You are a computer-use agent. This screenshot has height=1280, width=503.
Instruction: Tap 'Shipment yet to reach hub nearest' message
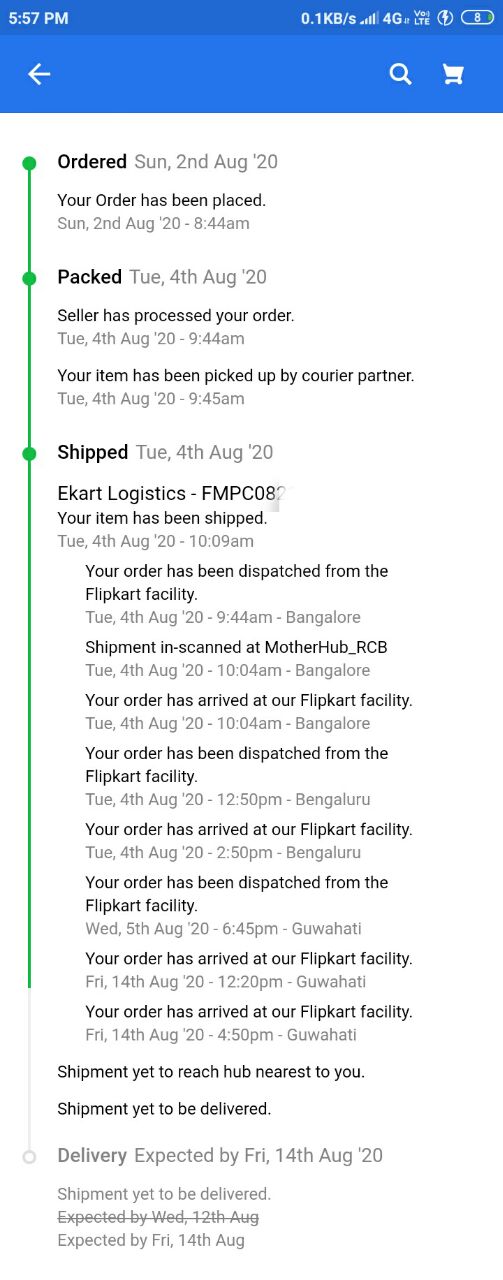[211, 1071]
